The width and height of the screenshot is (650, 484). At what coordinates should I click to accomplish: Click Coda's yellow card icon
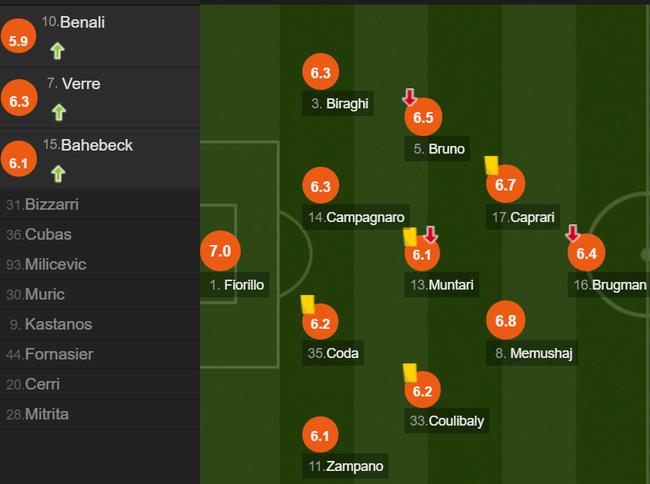coord(308,304)
